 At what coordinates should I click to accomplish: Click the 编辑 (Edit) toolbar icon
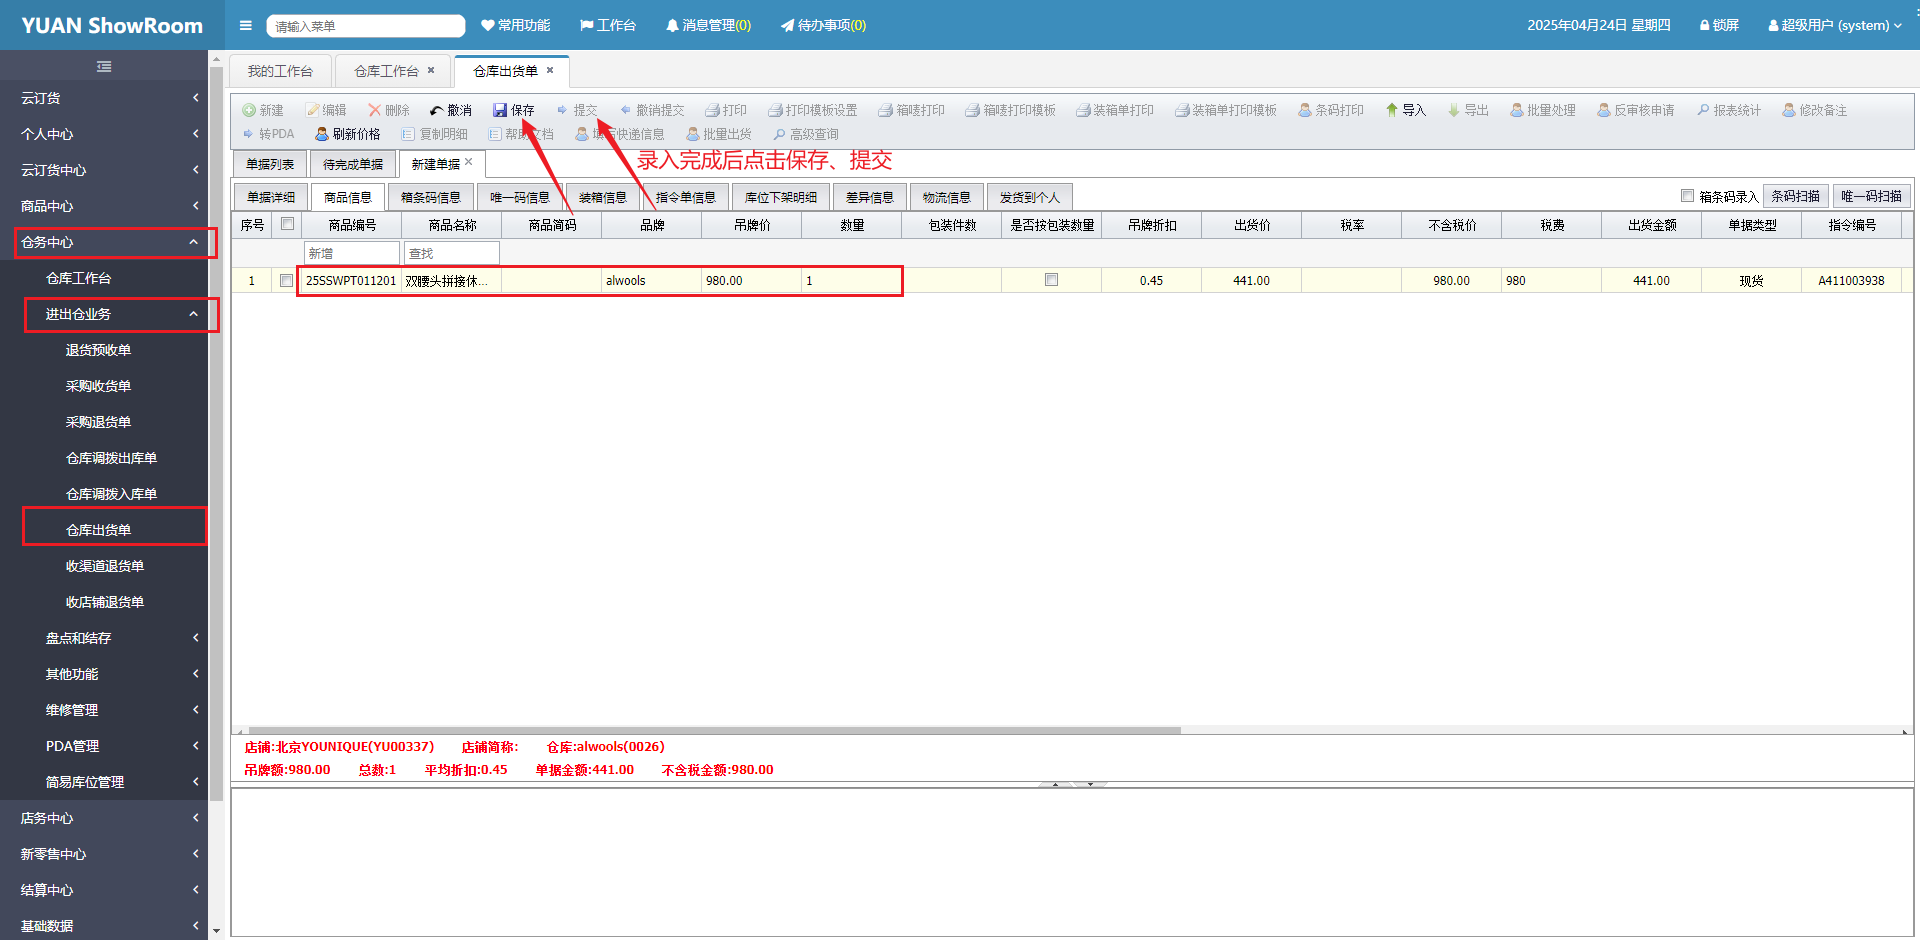tap(313, 110)
